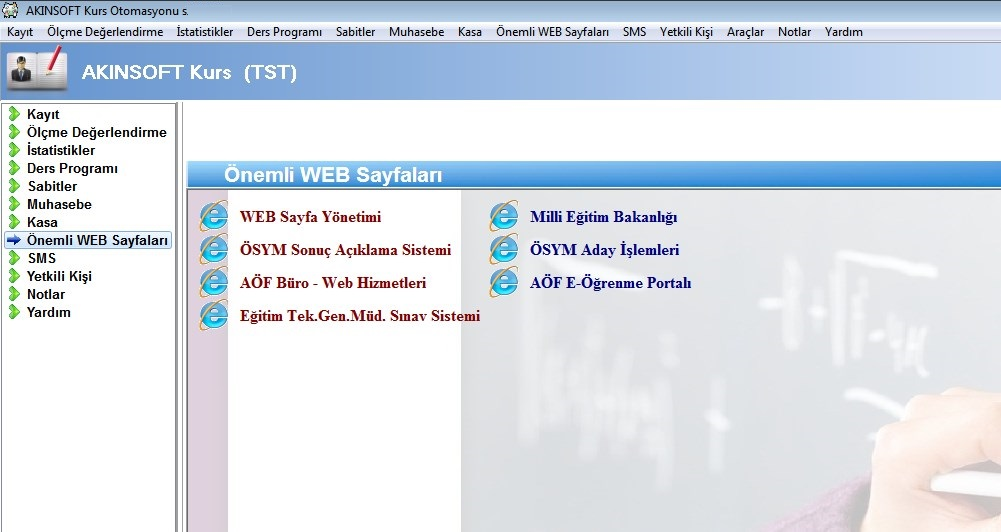Image resolution: width=1001 pixels, height=532 pixels.
Task: Click the browser icon beside Milli Eğitim Bakanlığı
Action: click(504, 217)
